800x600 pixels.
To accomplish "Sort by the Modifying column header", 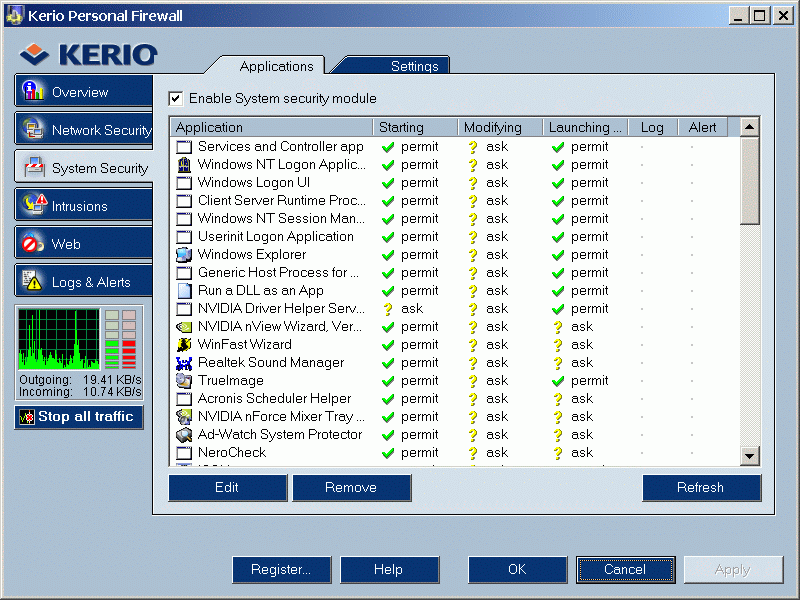I will coord(501,127).
